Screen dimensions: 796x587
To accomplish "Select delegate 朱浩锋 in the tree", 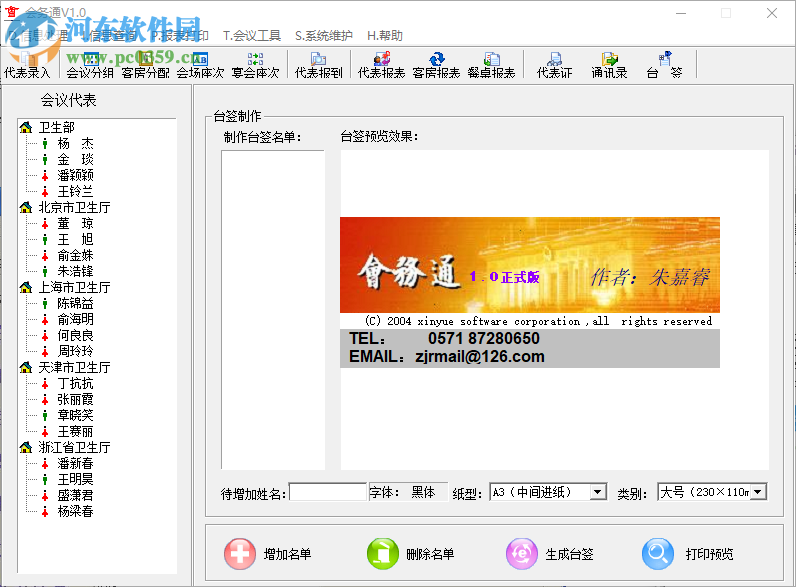I will [75, 271].
